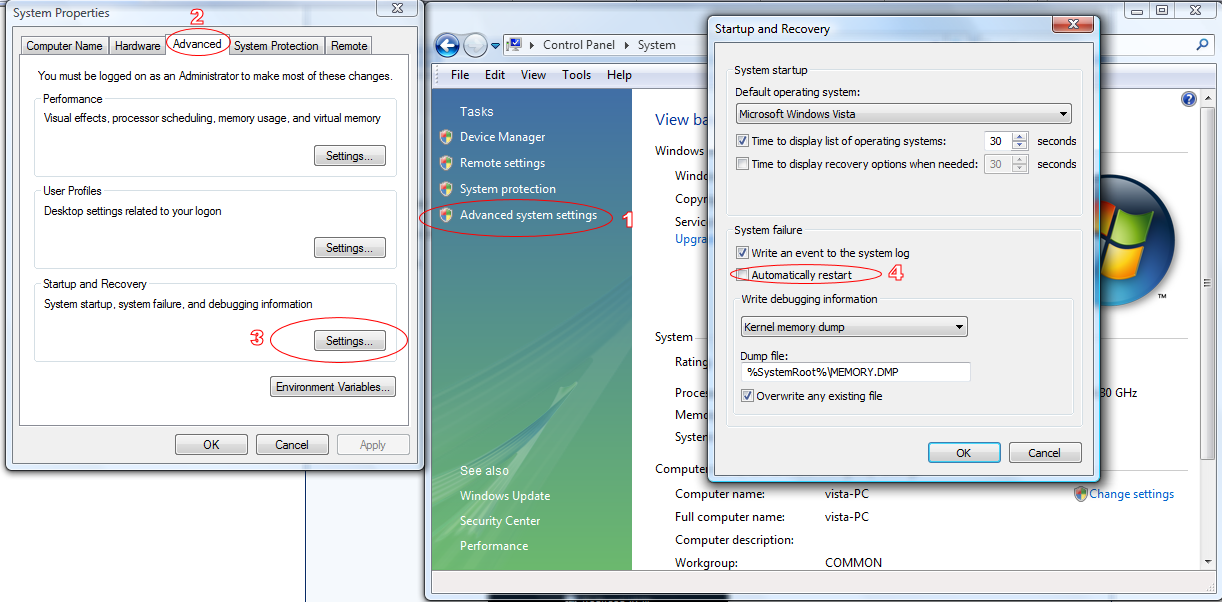Open the File menu
Screen dimensions: 1222x602
[x=460, y=75]
